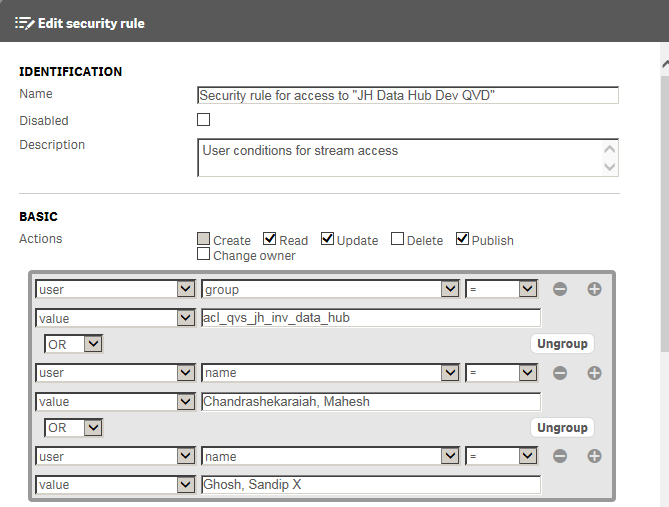The width and height of the screenshot is (669, 507).
Task: Click the rule Name input field
Action: [x=408, y=95]
